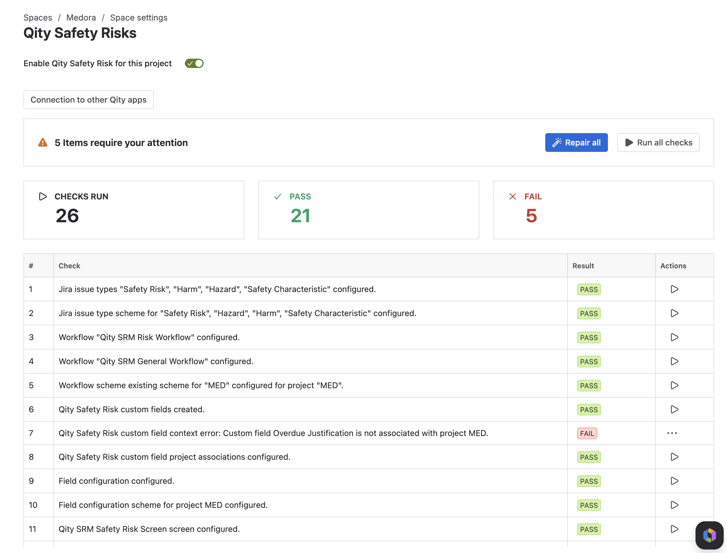Click the fail count 5
Screen dimensions: 726x553
pos(531,216)
